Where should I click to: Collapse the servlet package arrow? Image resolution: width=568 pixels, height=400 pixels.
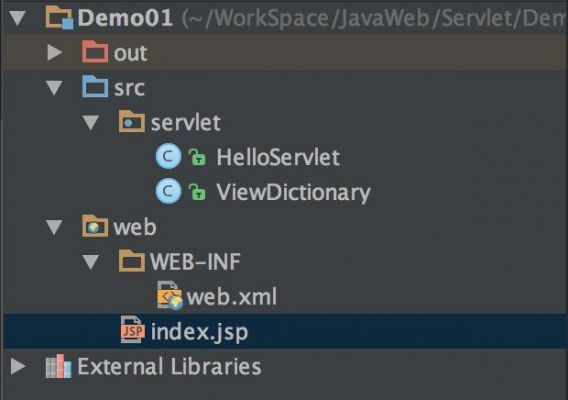(91, 122)
